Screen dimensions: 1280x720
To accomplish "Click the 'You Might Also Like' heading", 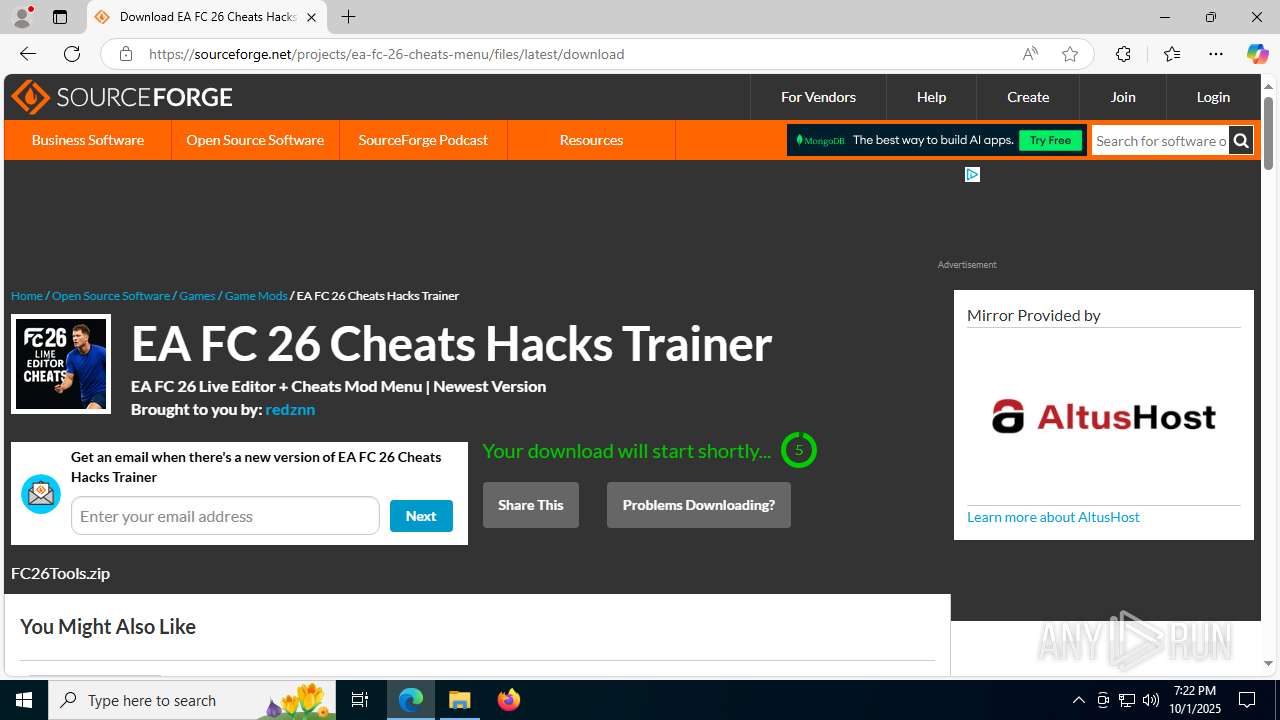I will pyautogui.click(x=108, y=627).
